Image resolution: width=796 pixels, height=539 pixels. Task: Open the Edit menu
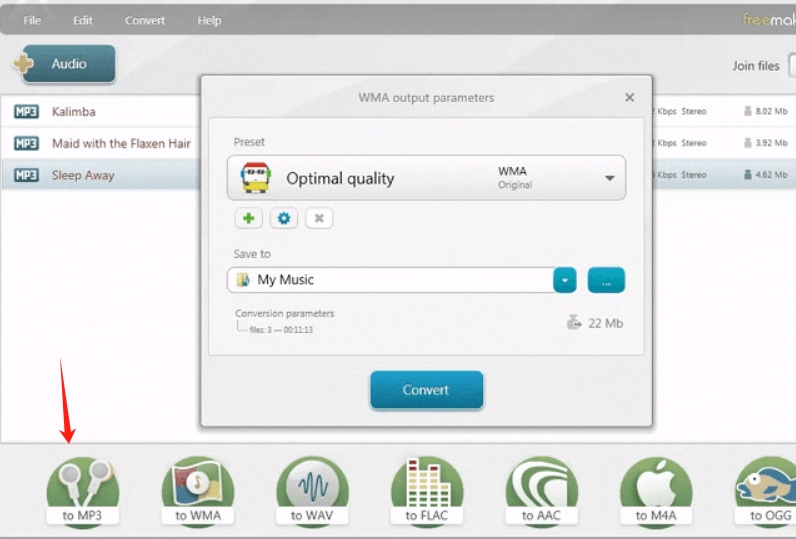pyautogui.click(x=83, y=20)
